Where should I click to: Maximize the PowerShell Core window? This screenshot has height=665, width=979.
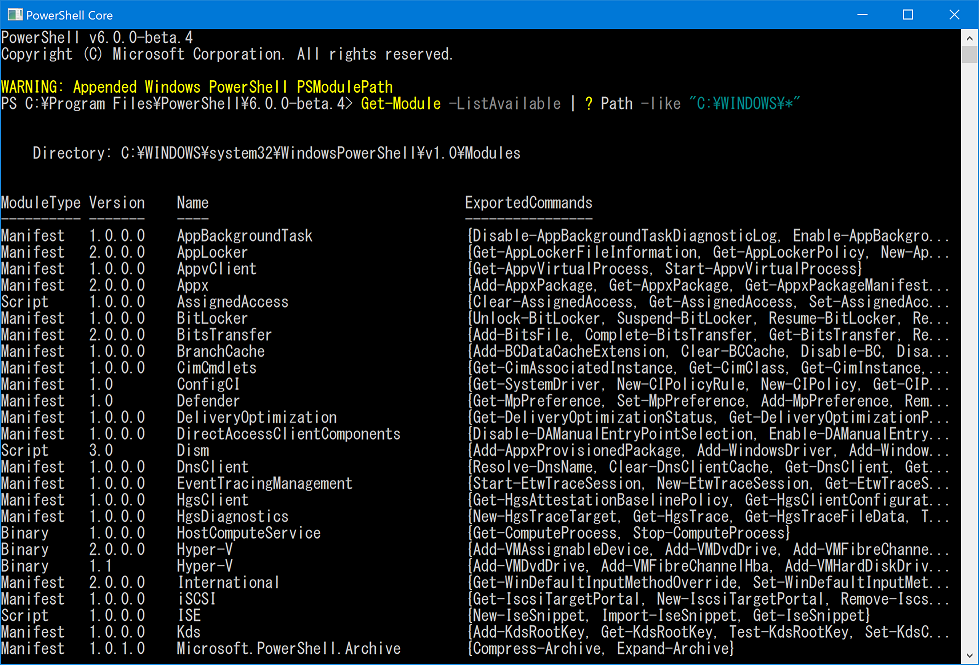pyautogui.click(x=908, y=14)
